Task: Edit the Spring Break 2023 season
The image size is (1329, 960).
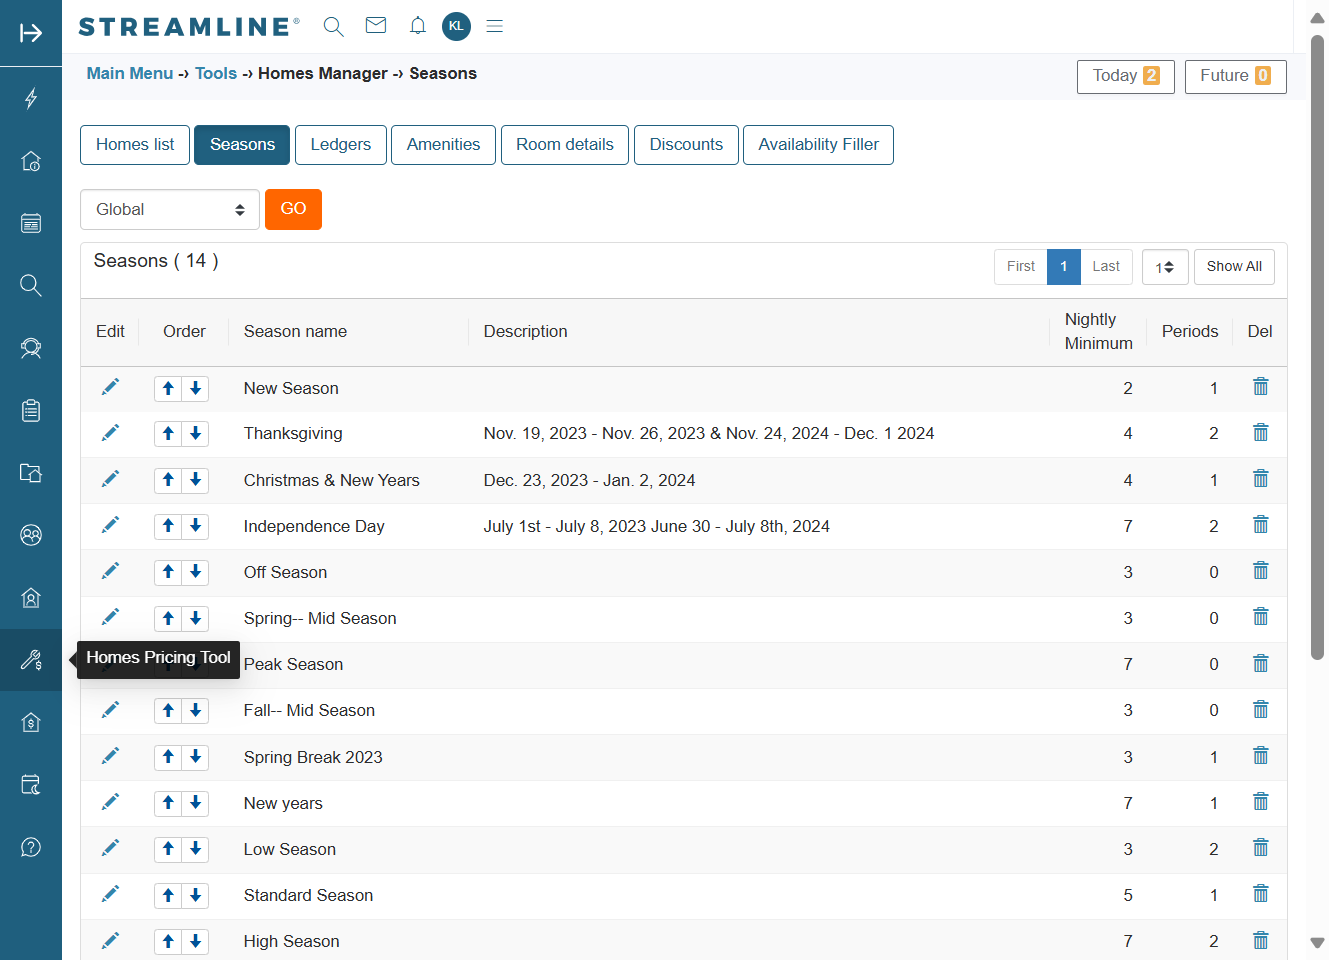Action: click(x=110, y=756)
